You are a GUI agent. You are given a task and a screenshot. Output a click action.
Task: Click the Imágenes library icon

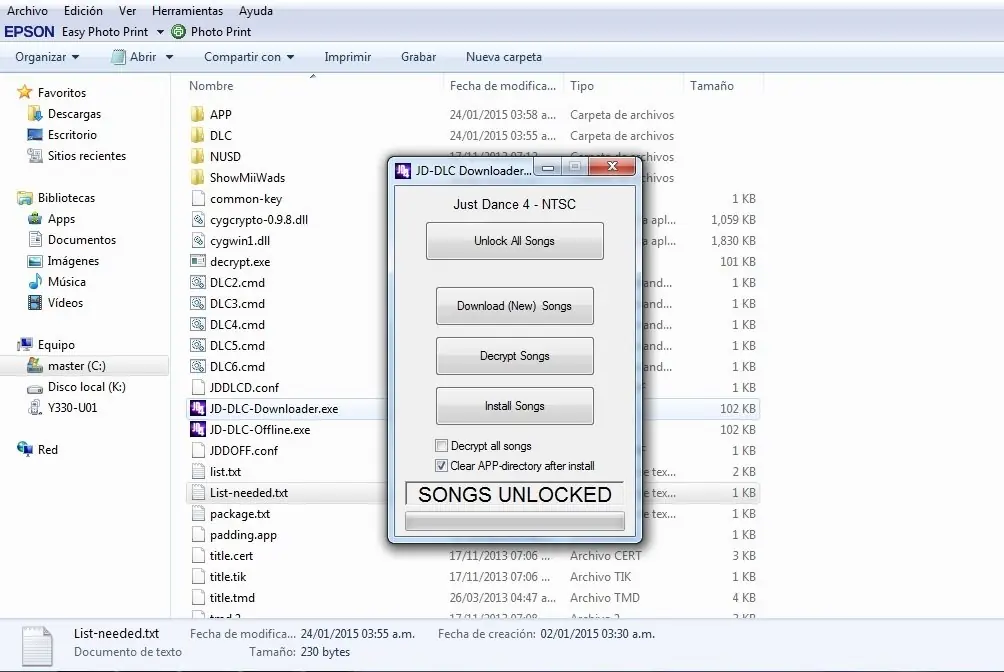coord(35,261)
